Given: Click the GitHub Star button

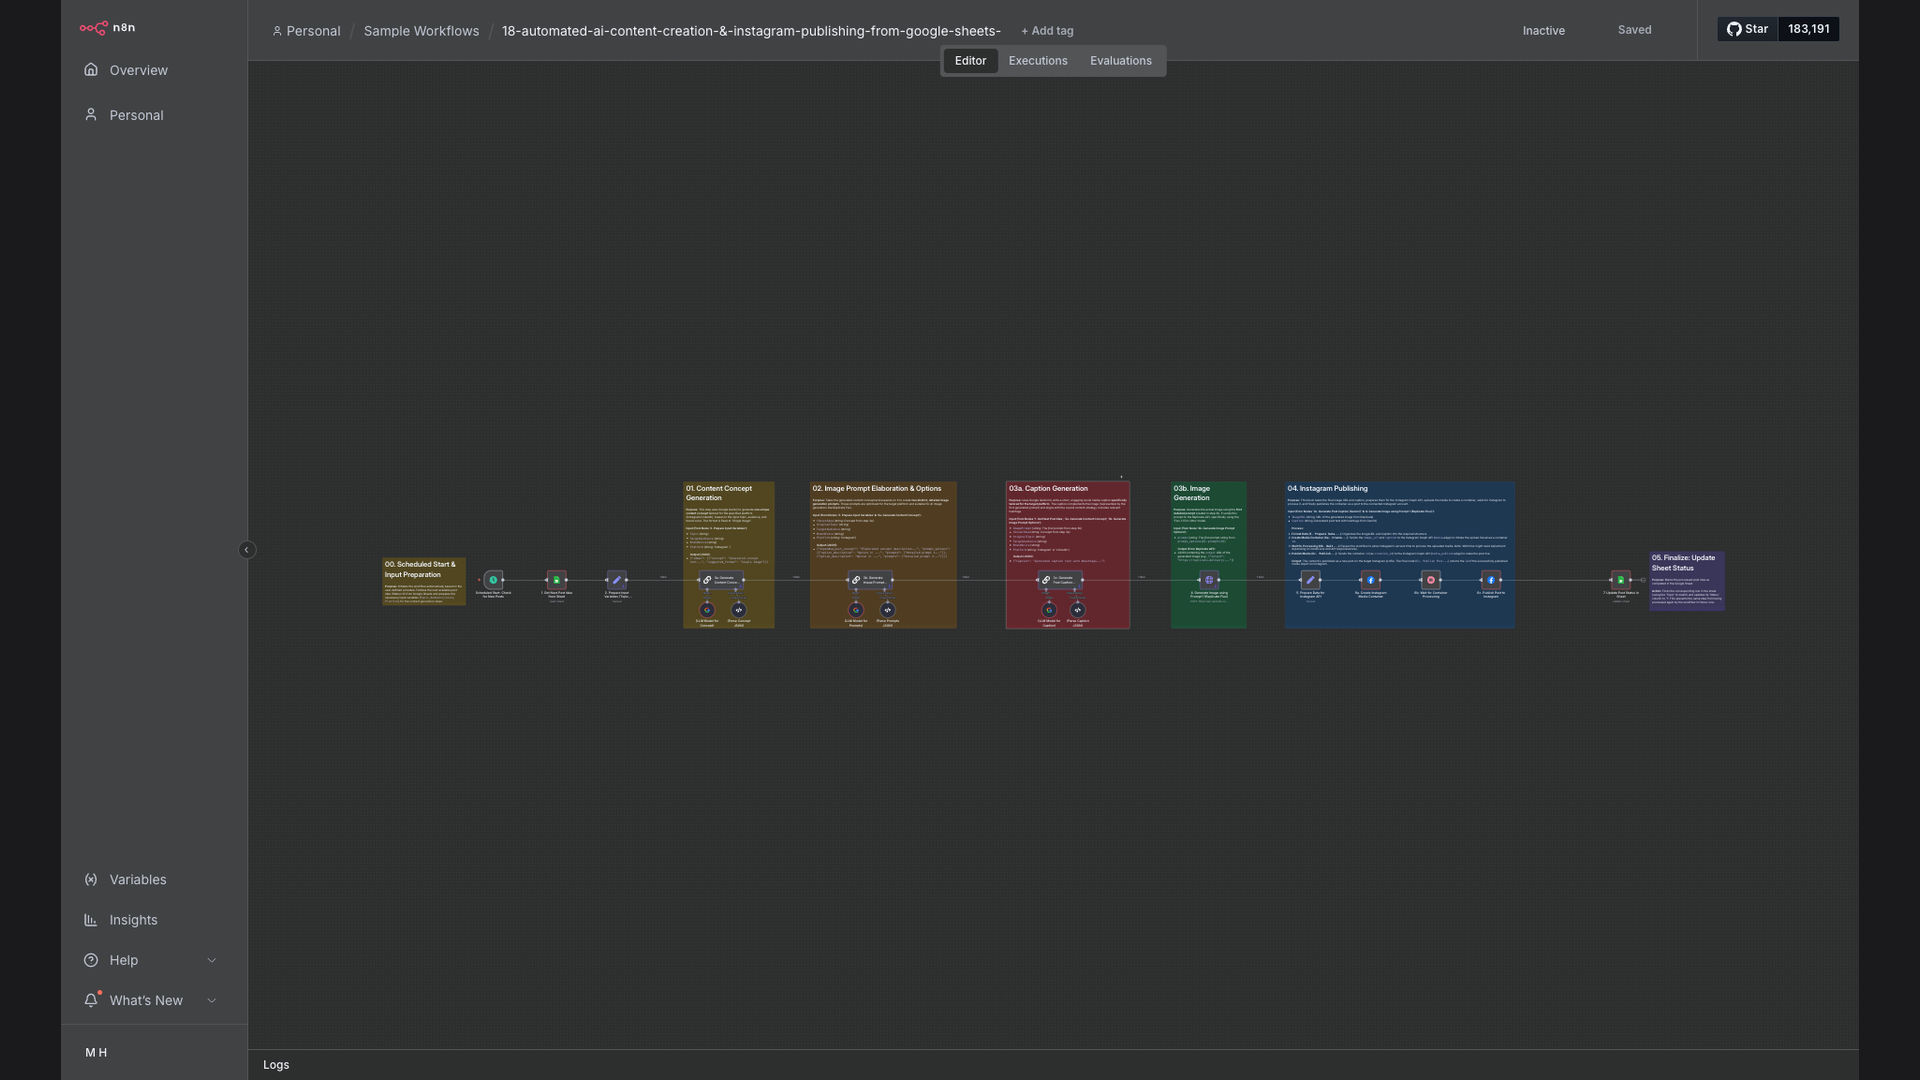Looking at the screenshot, I should click(1747, 29).
